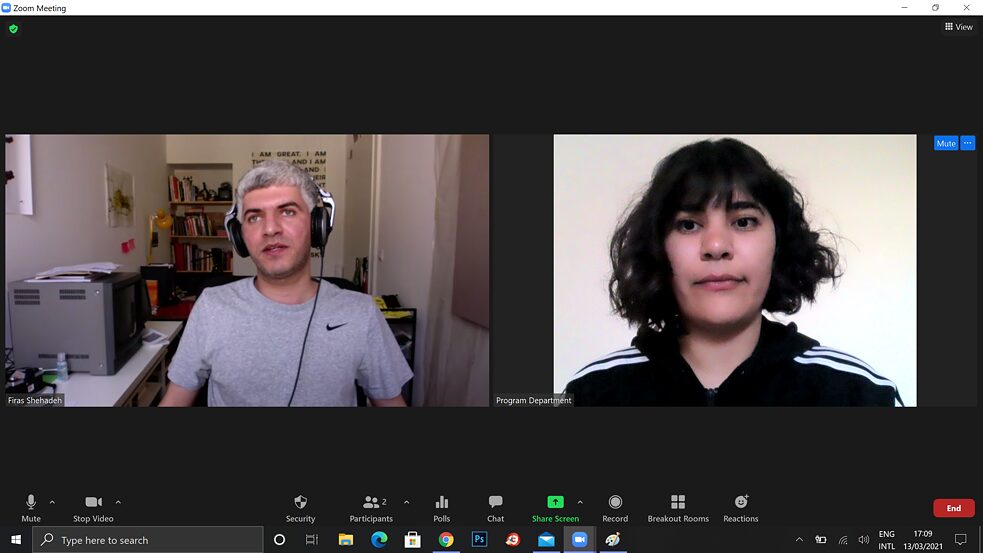Click the green Share Screen icon

555,502
